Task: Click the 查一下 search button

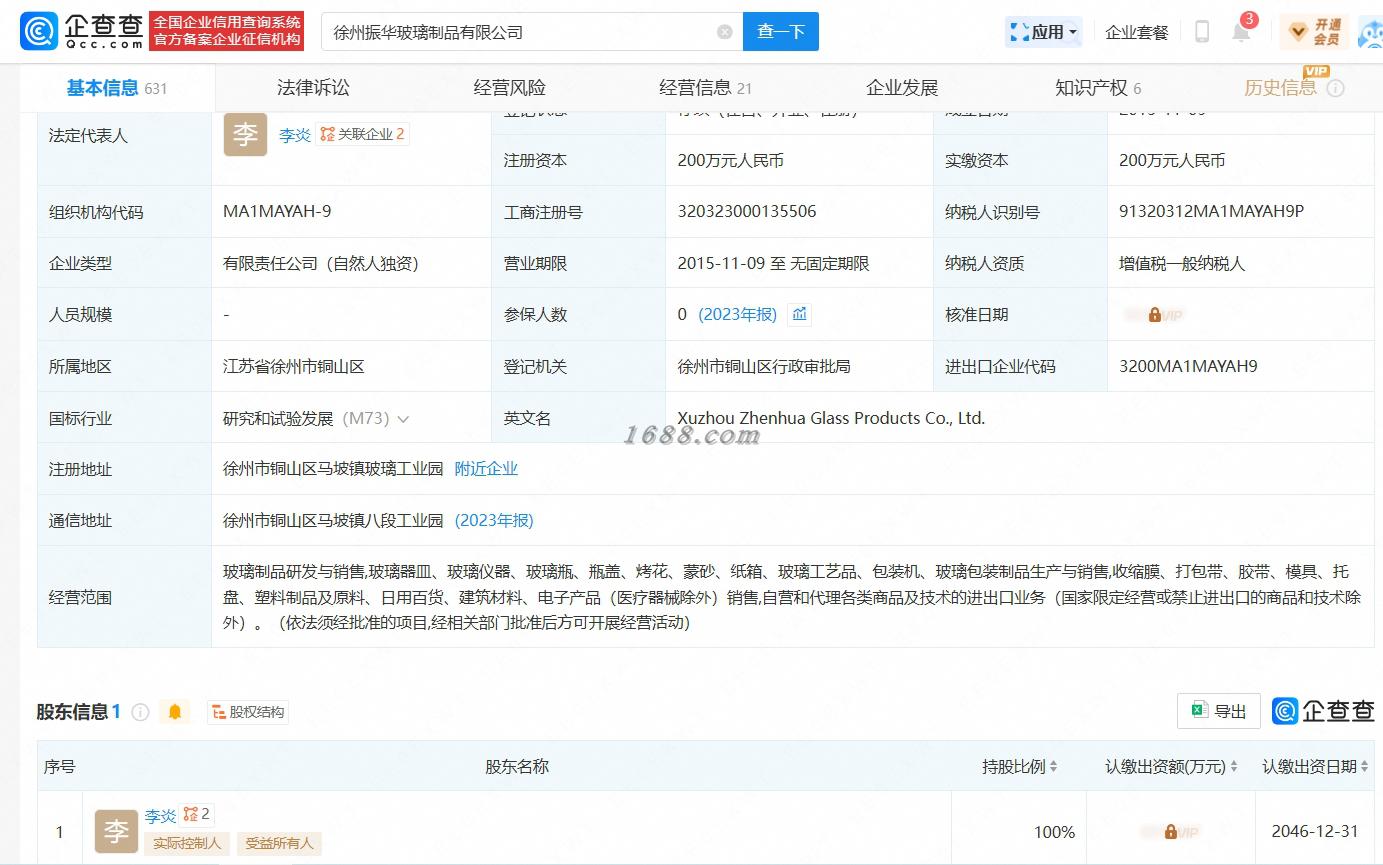Action: point(781,31)
